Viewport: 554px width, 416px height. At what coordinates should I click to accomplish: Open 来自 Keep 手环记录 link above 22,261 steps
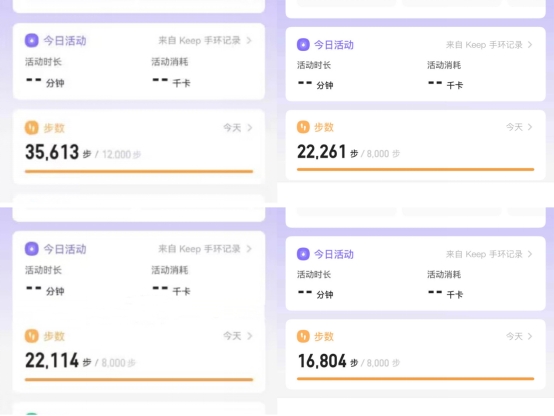point(489,45)
